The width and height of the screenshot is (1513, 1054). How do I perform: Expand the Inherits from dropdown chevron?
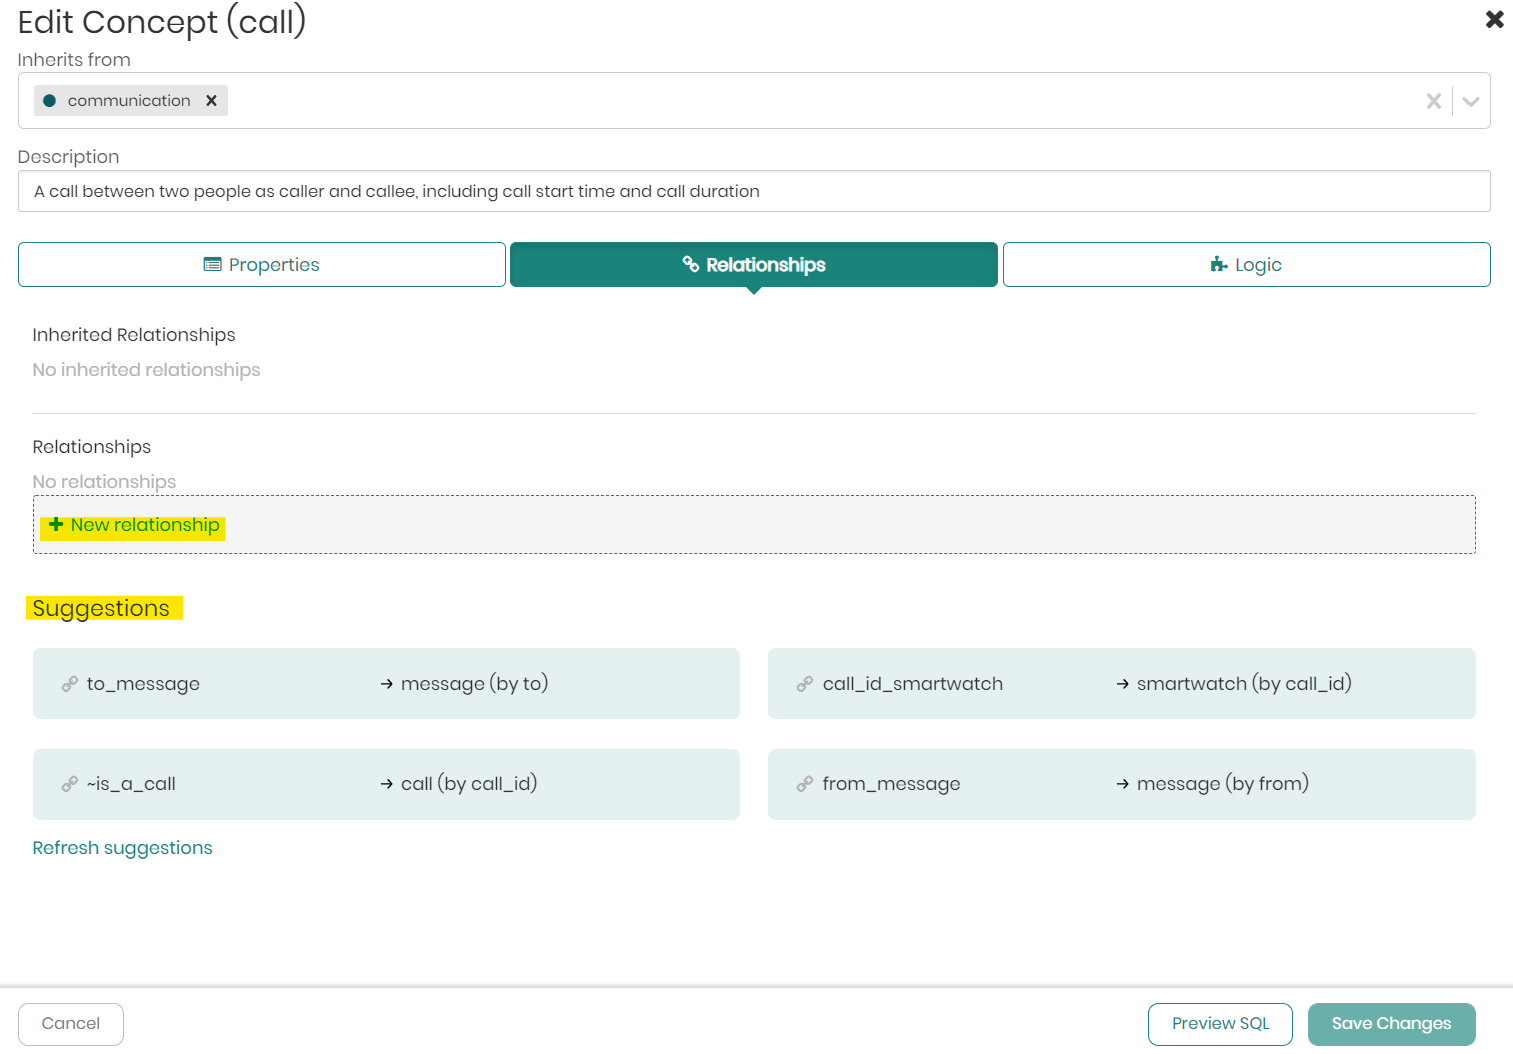1470,101
